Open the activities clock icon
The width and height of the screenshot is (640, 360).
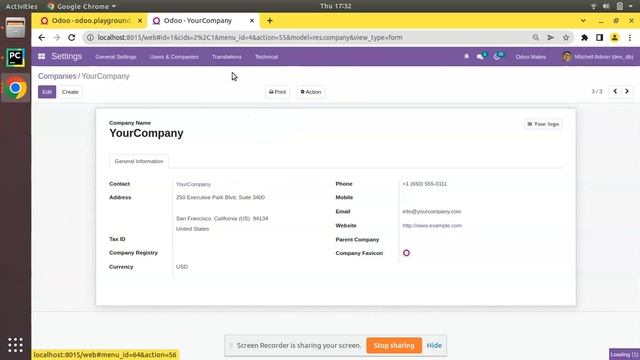pyautogui.click(x=498, y=56)
